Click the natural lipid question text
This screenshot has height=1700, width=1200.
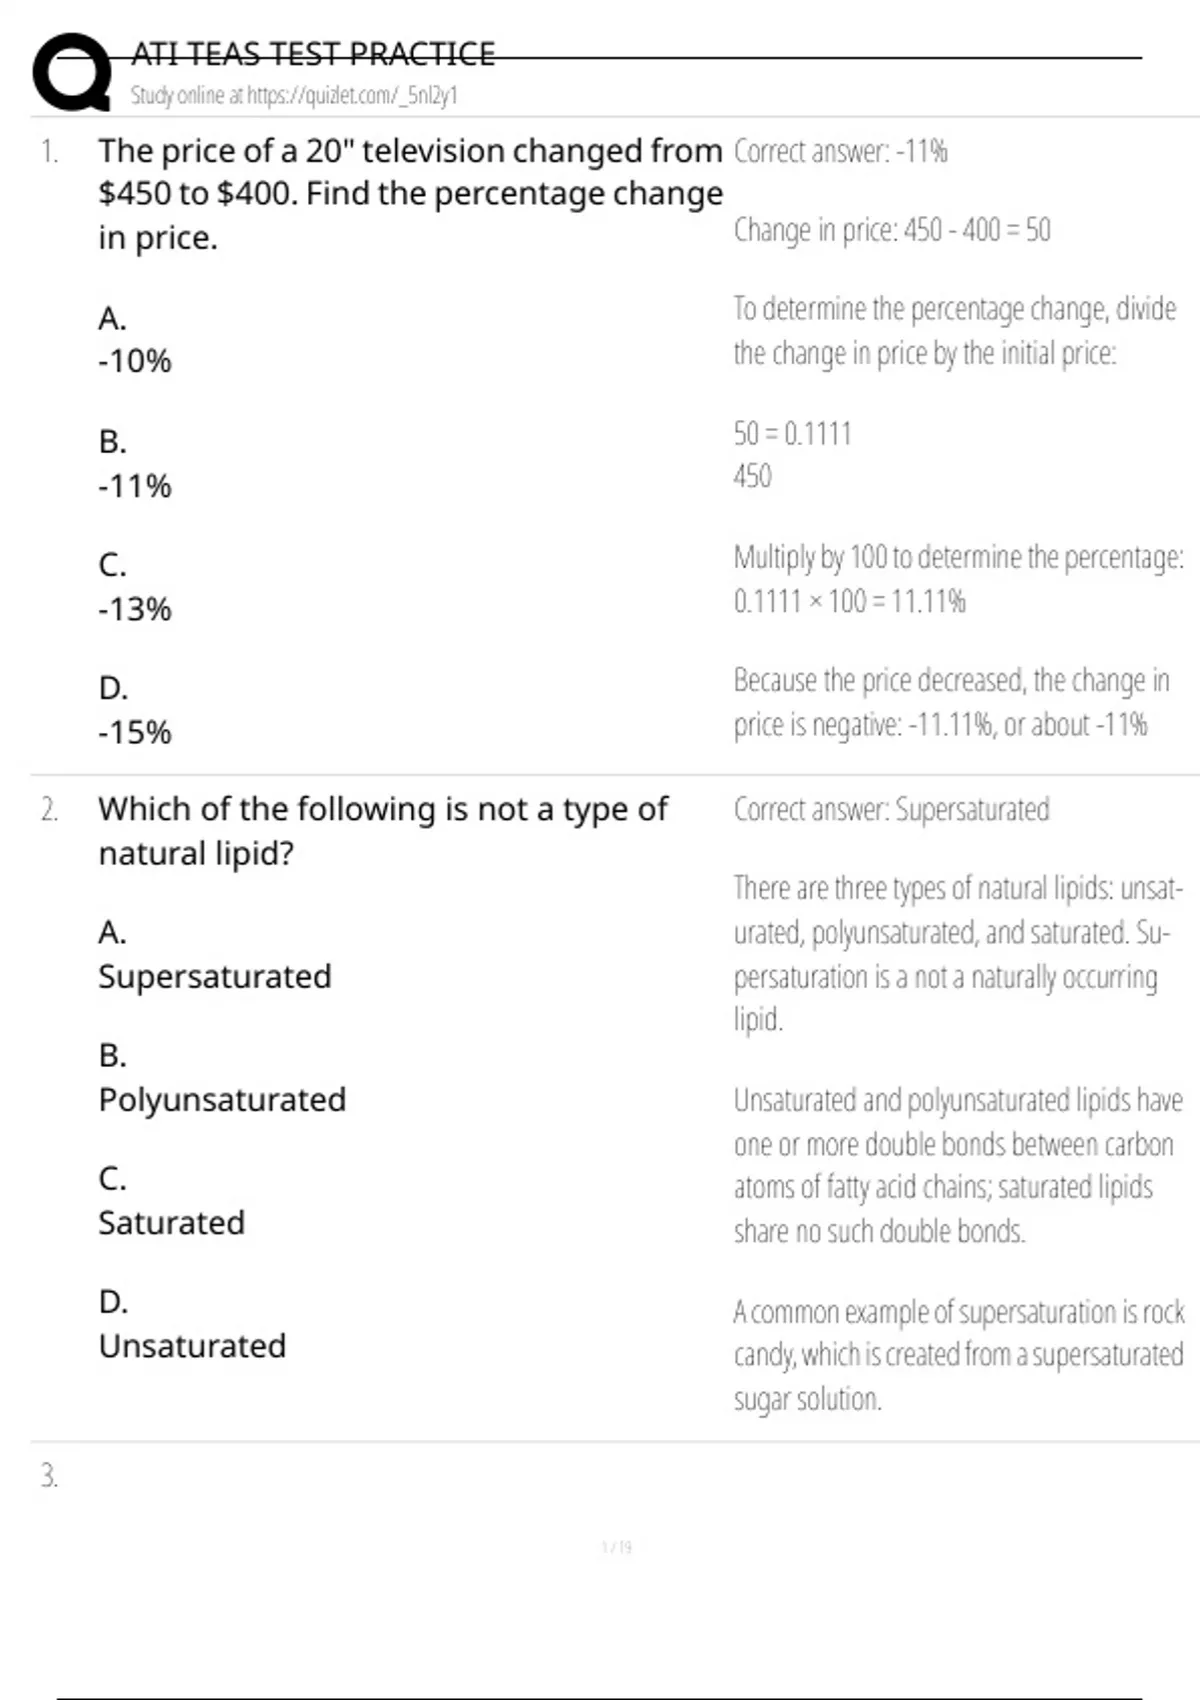pos(382,830)
